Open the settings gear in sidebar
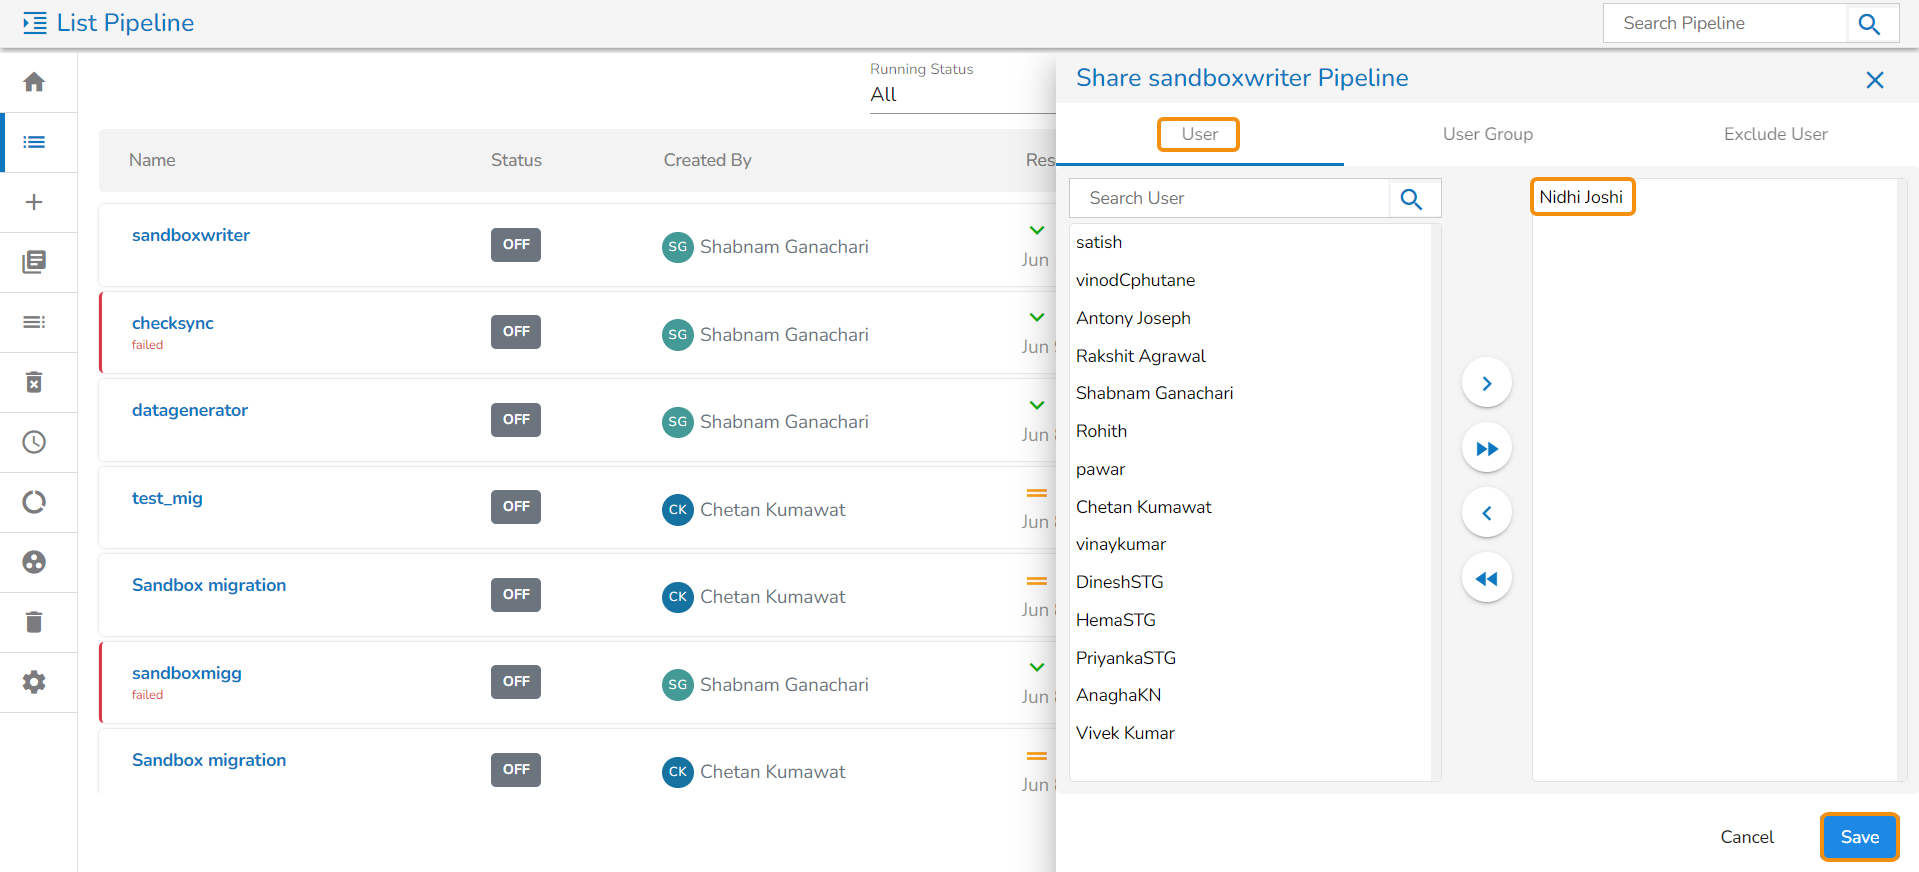 point(34,682)
